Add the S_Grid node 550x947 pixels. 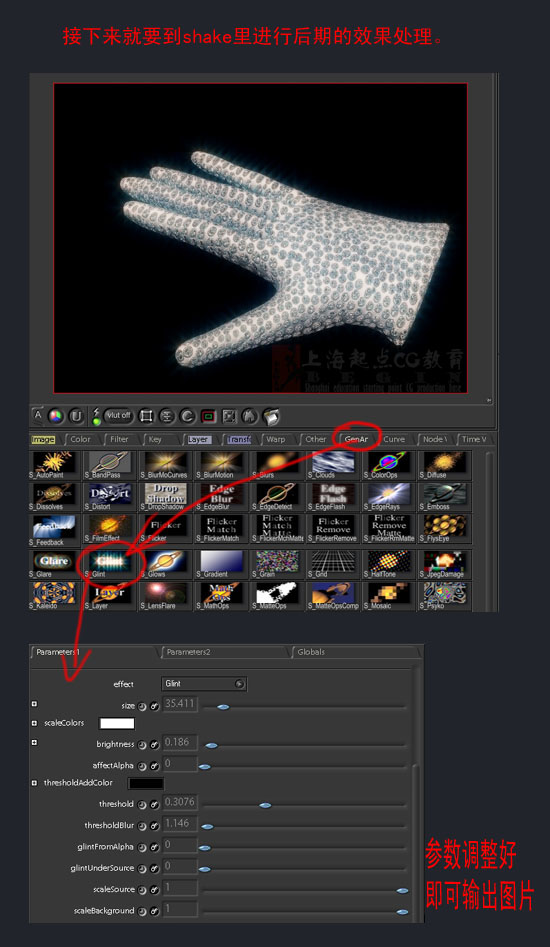pyautogui.click(x=333, y=564)
